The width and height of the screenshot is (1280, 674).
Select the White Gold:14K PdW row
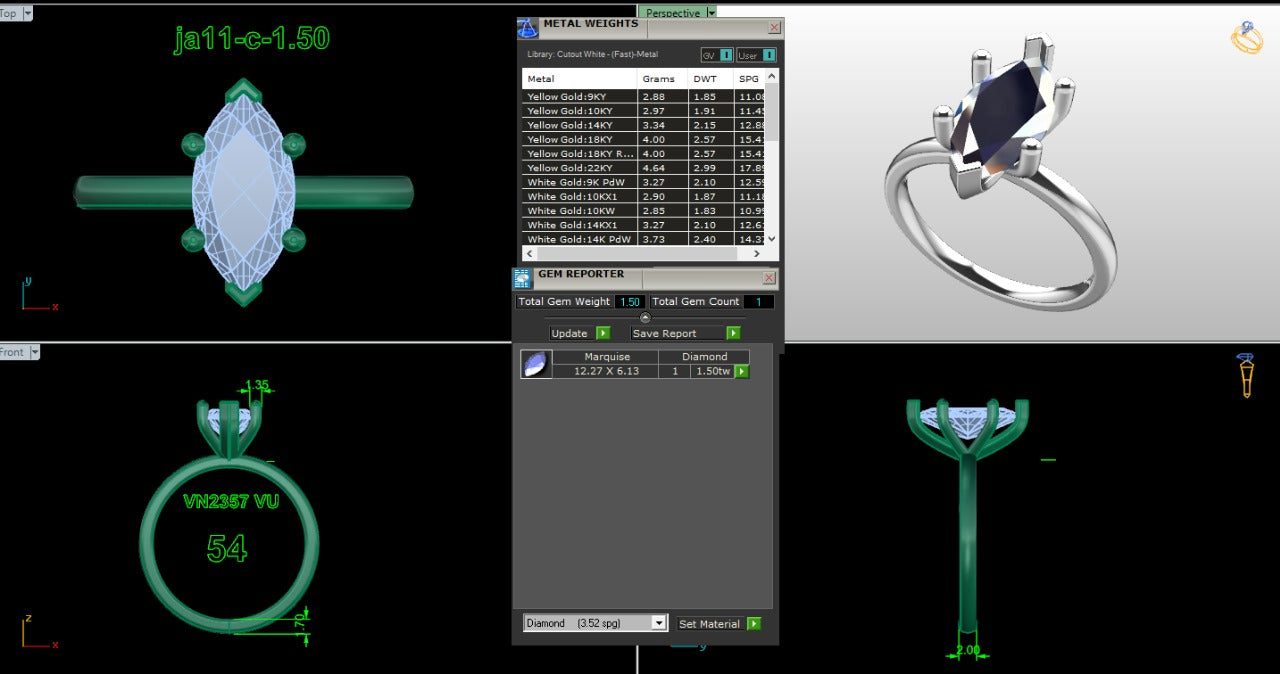point(644,239)
